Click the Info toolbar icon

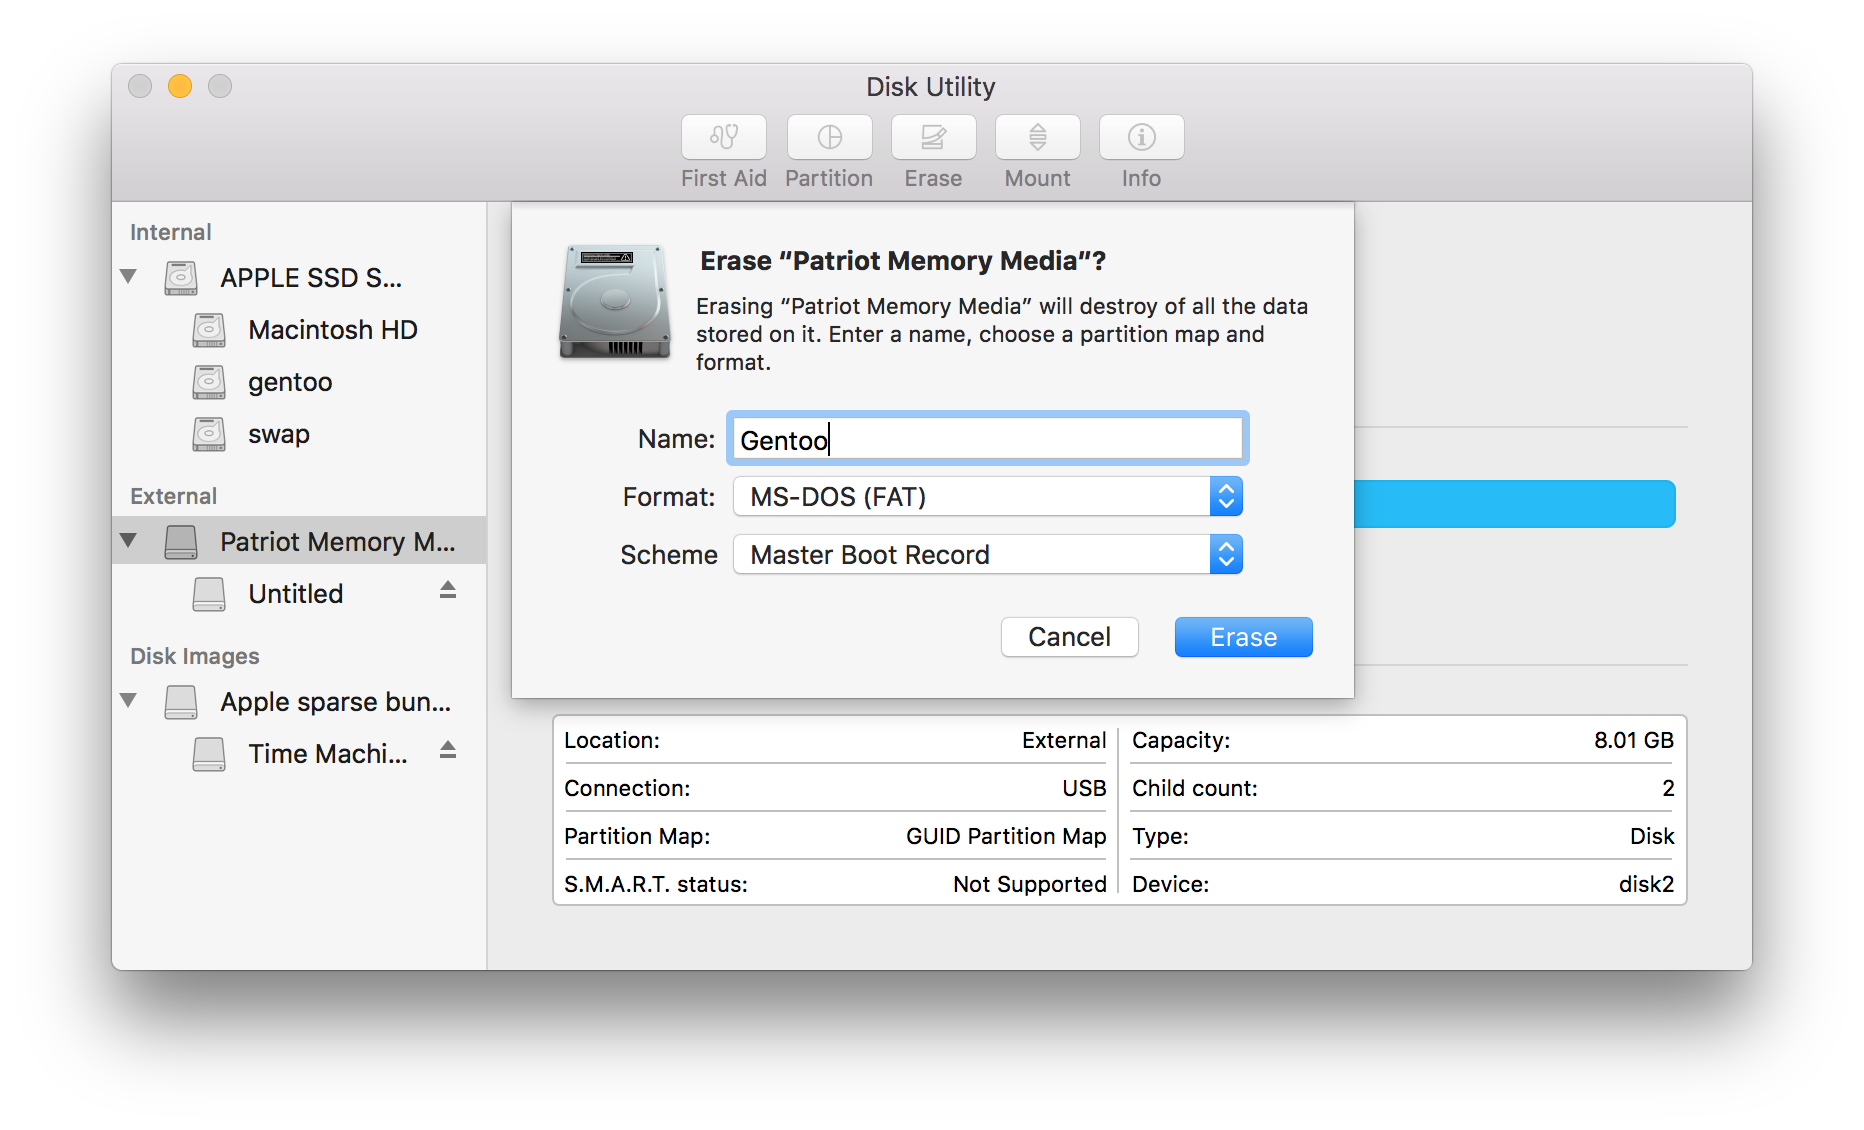(x=1142, y=137)
